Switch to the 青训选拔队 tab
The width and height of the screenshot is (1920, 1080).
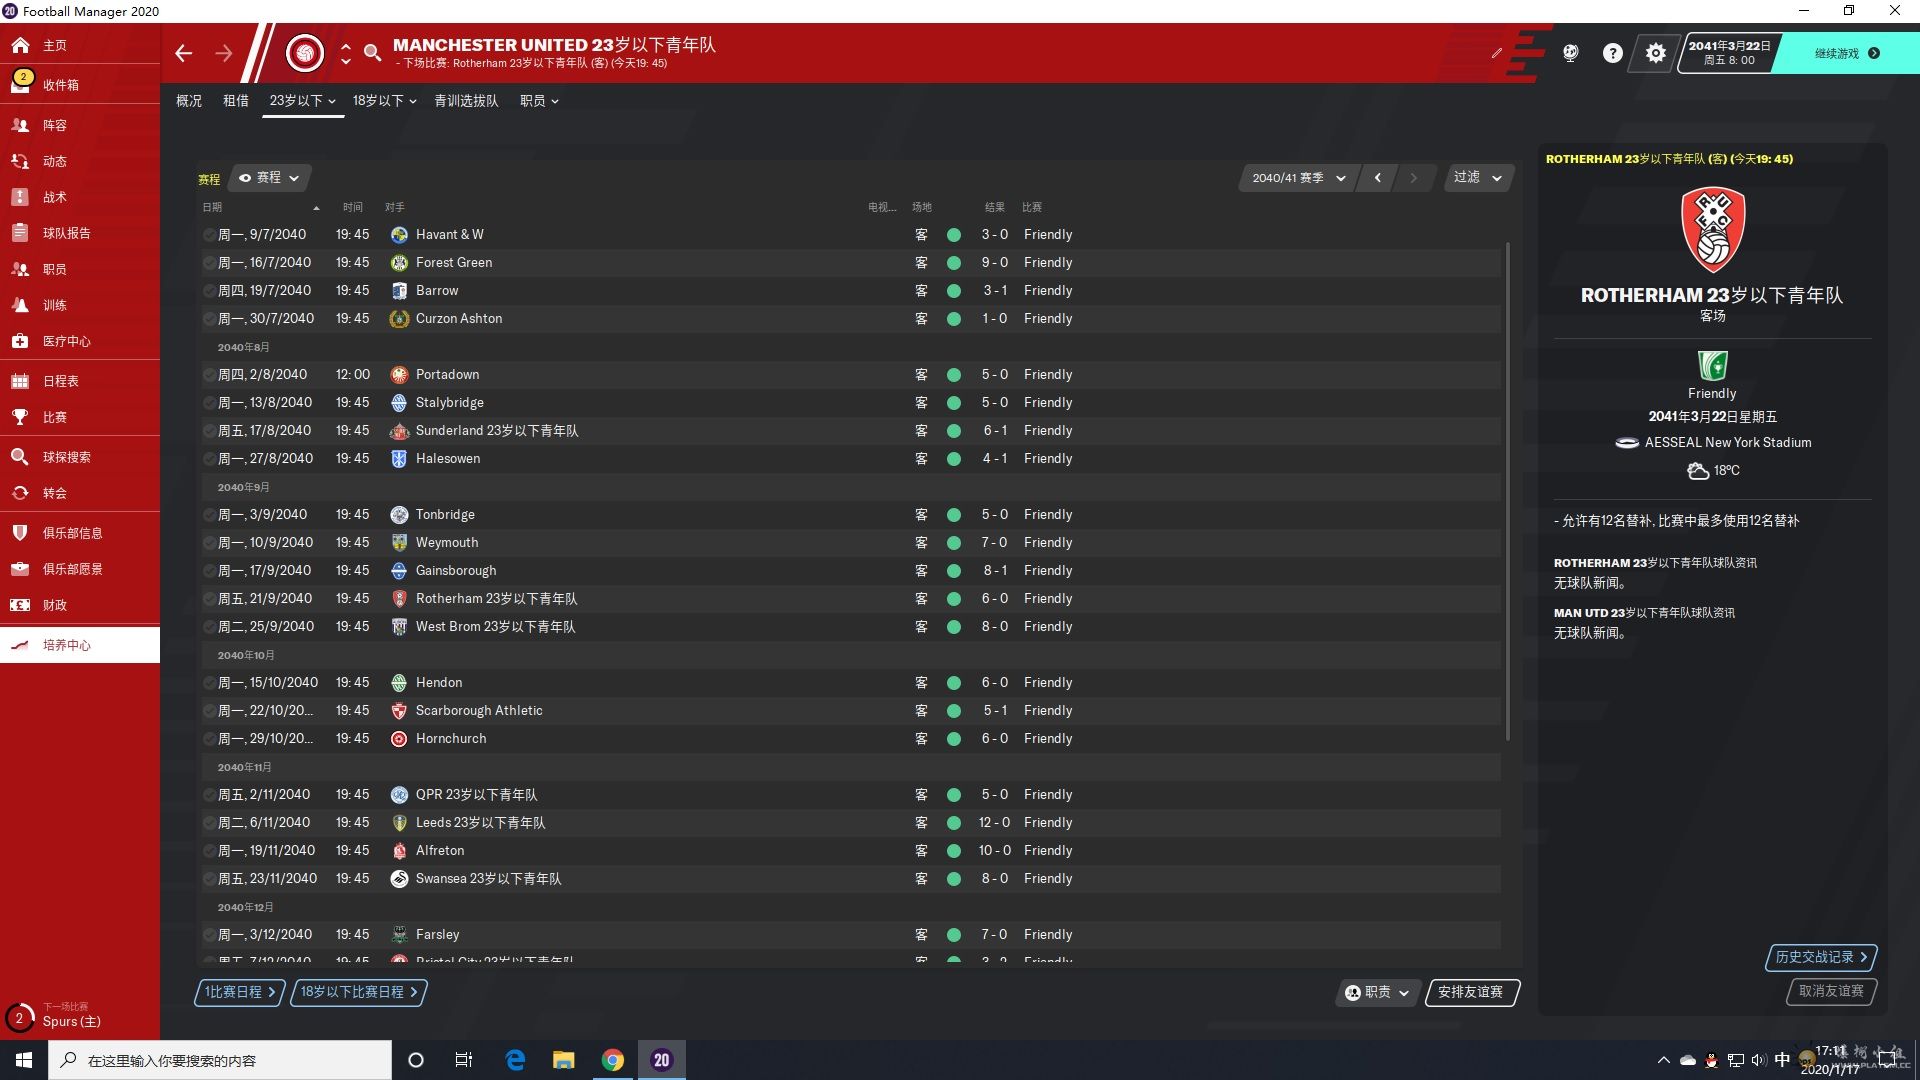coord(466,101)
